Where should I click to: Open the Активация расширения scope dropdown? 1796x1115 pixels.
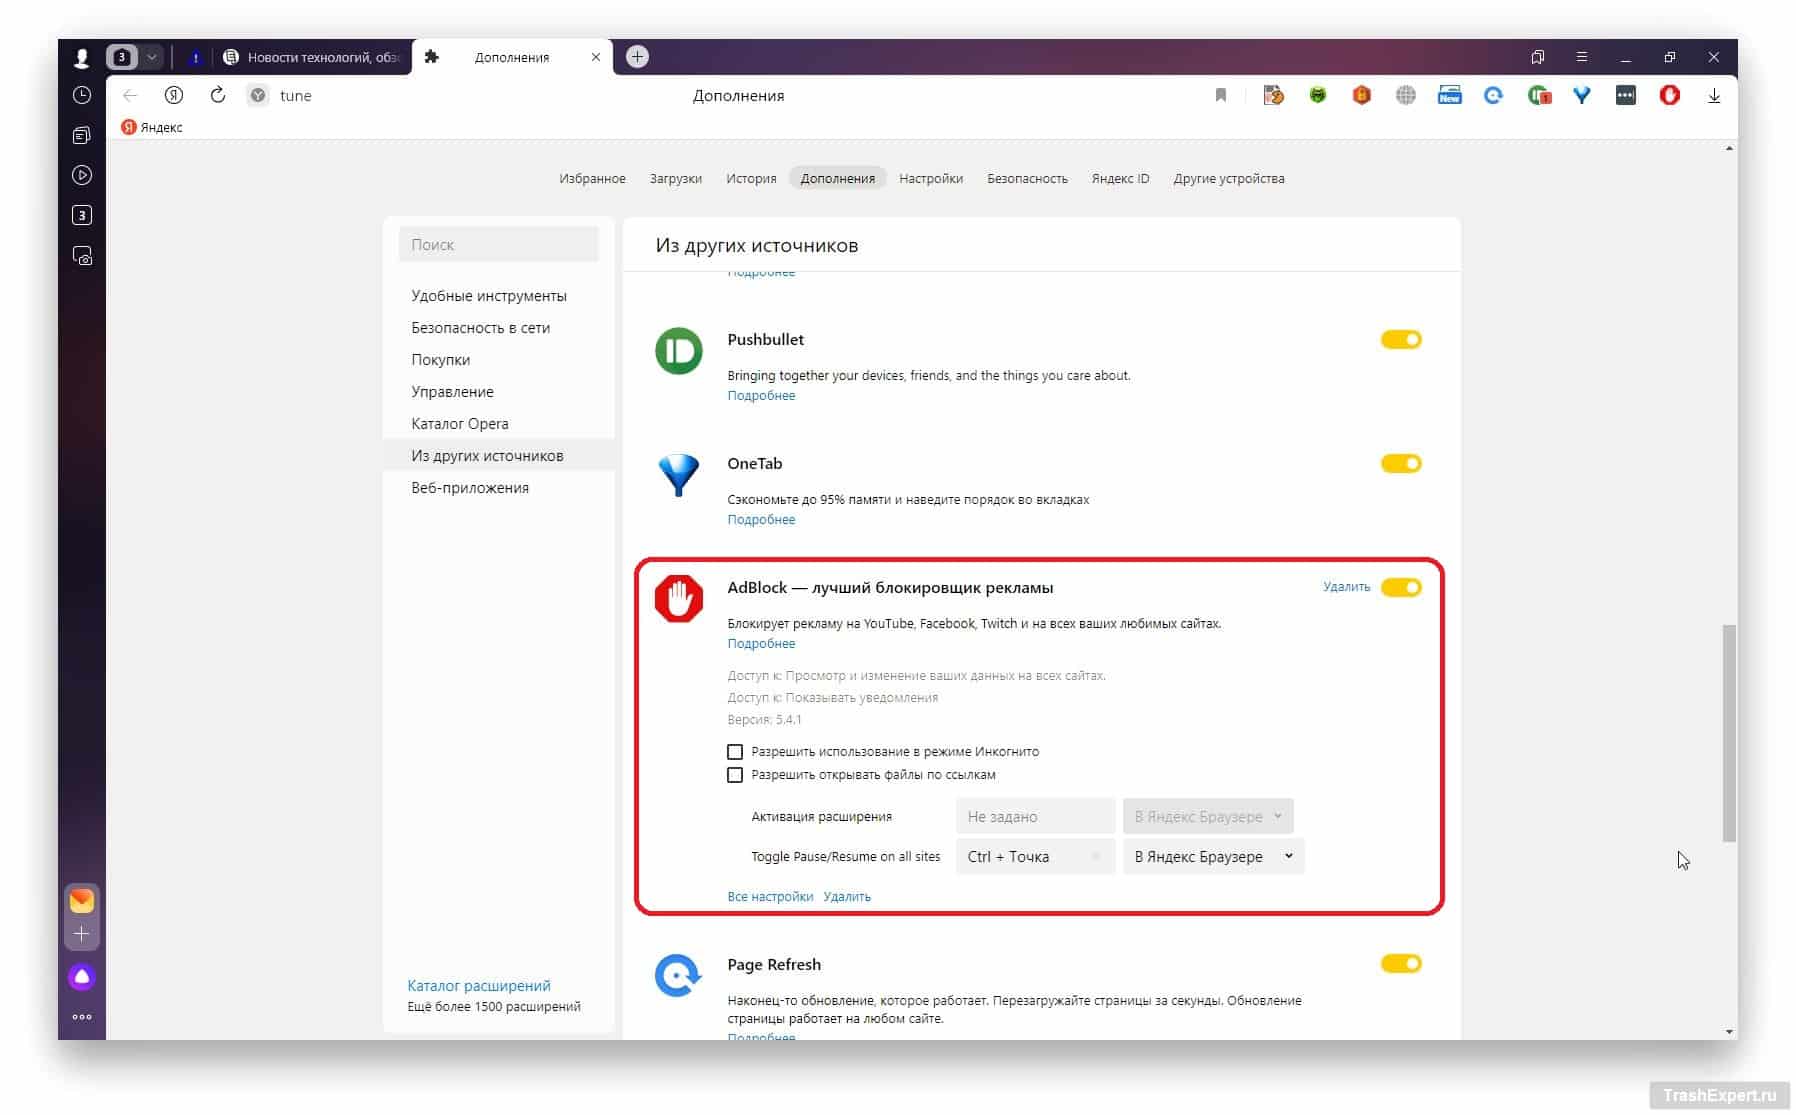[x=1207, y=817]
